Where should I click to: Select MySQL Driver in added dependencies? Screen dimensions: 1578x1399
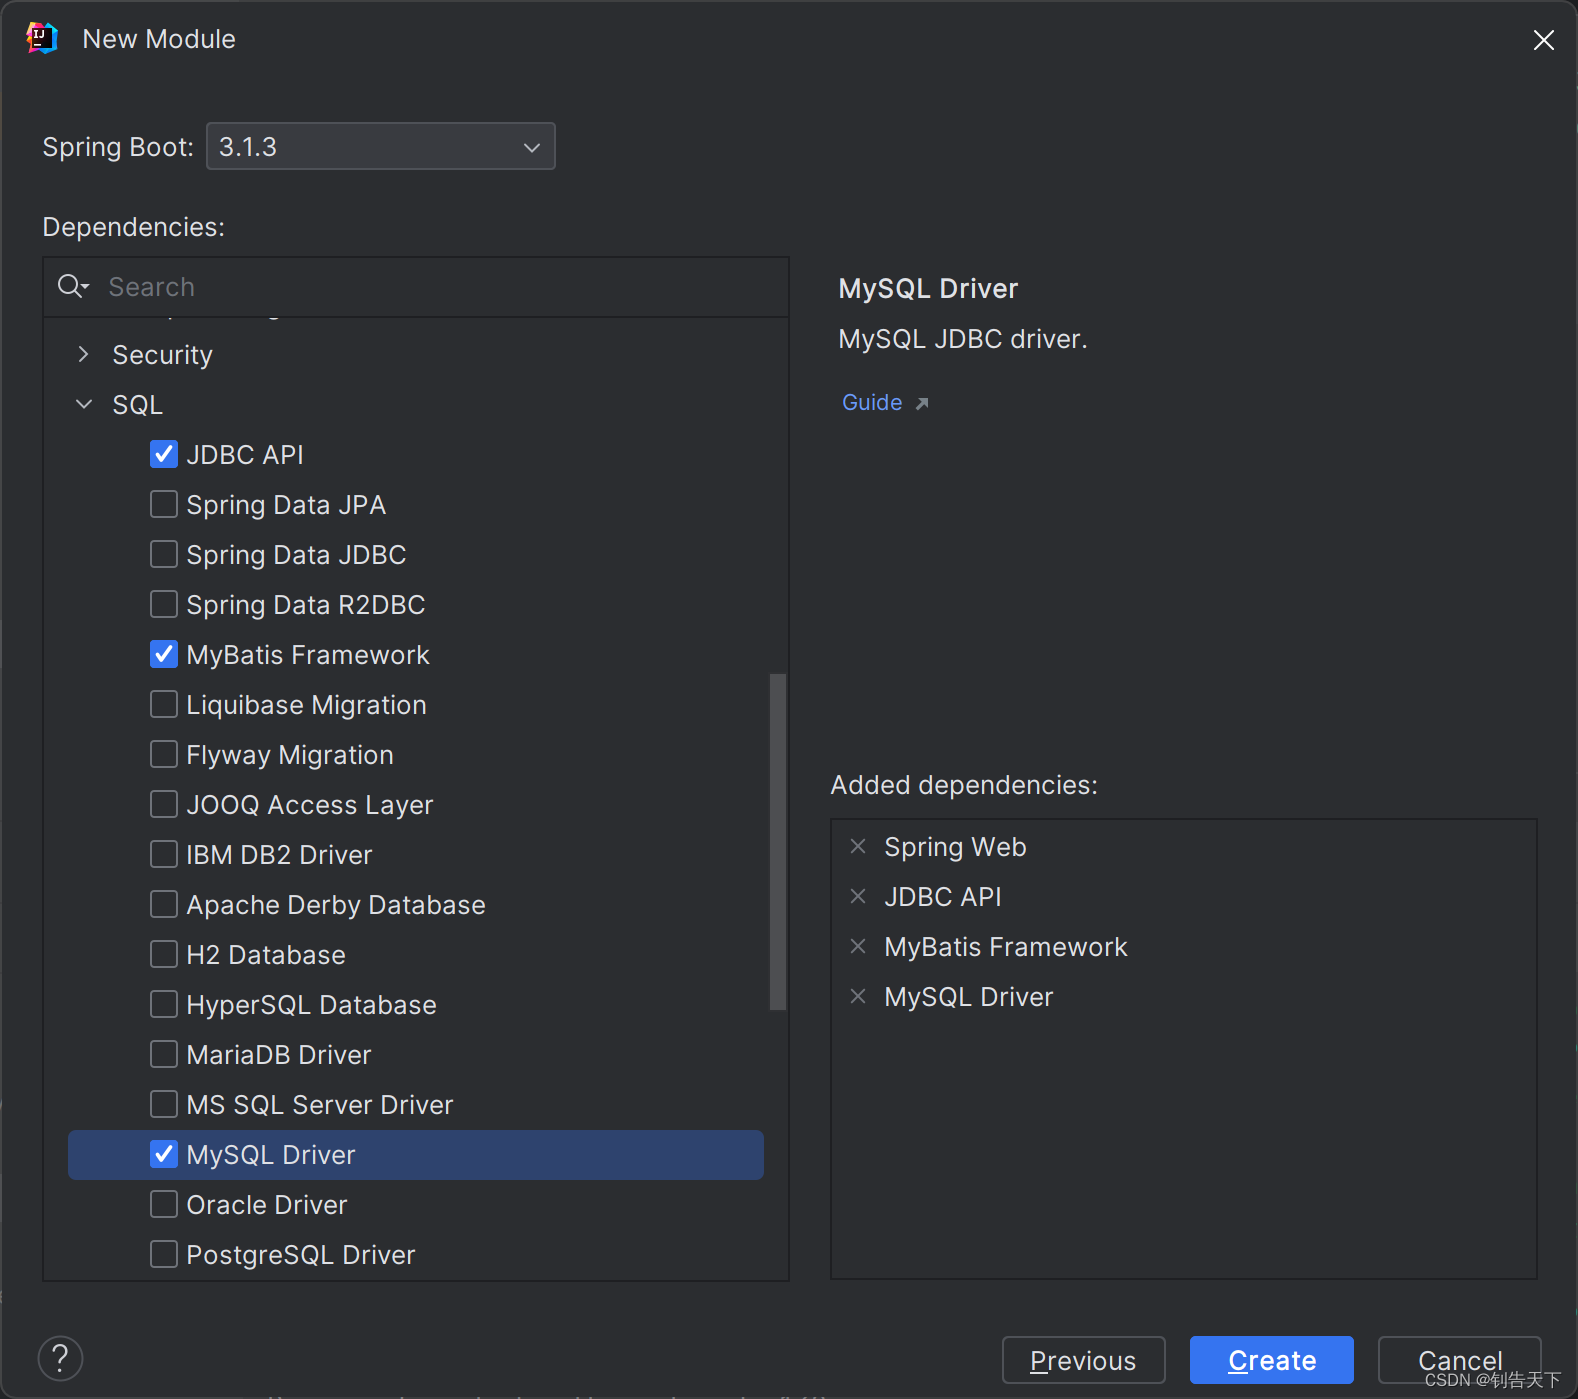coord(968,997)
